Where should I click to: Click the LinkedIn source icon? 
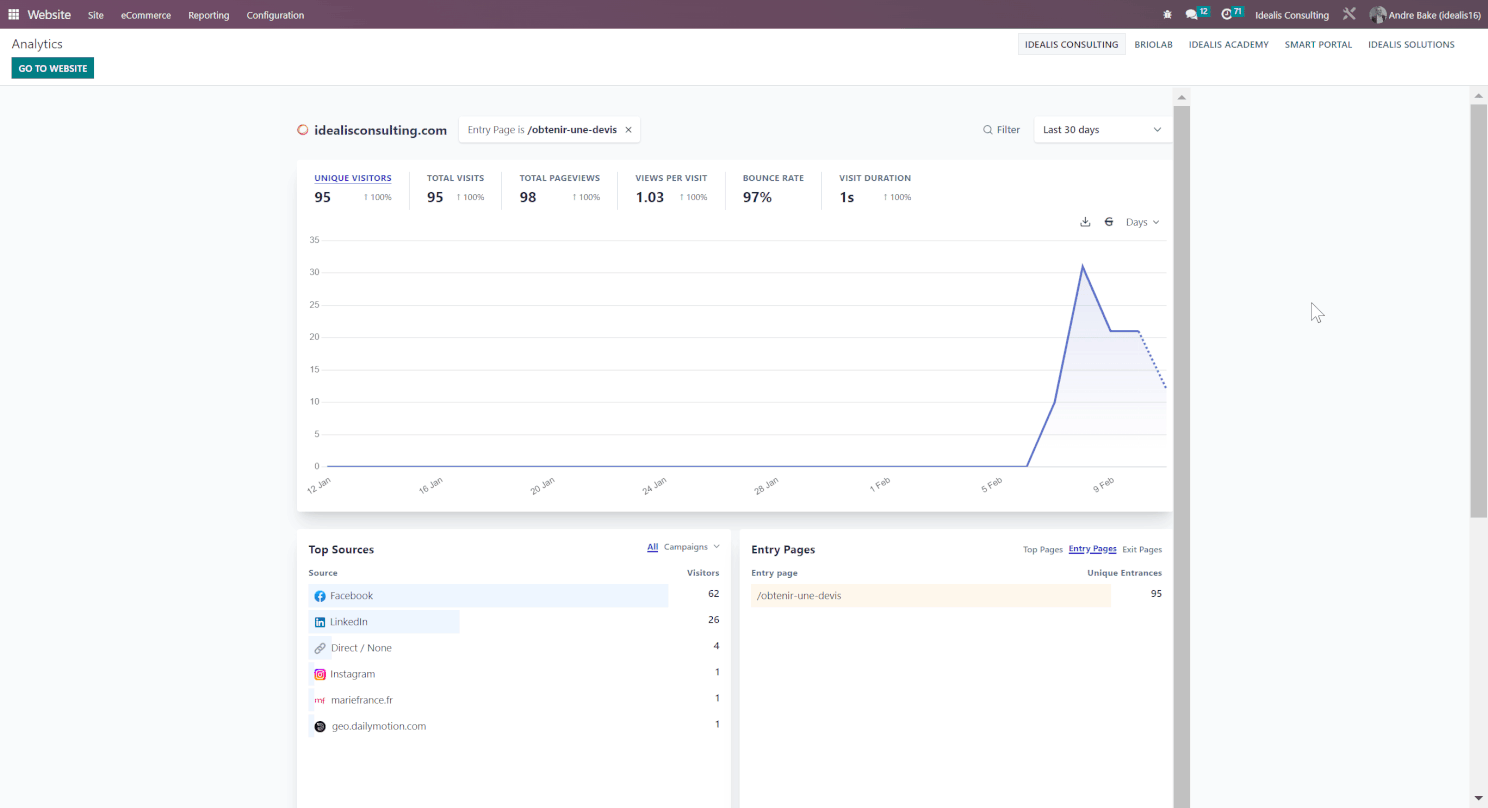(x=320, y=622)
